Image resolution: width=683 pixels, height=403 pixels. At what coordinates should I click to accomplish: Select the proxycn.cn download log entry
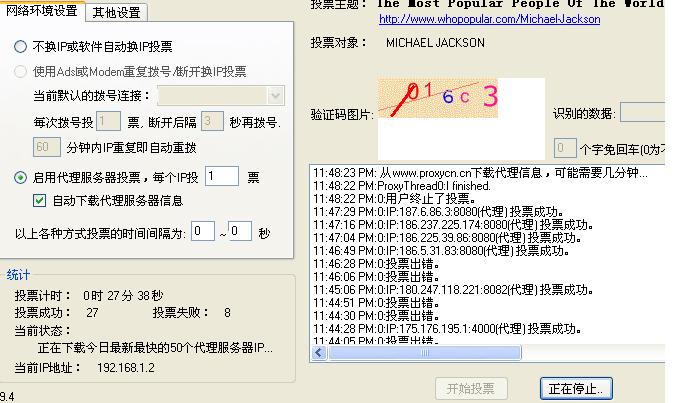[x=480, y=173]
